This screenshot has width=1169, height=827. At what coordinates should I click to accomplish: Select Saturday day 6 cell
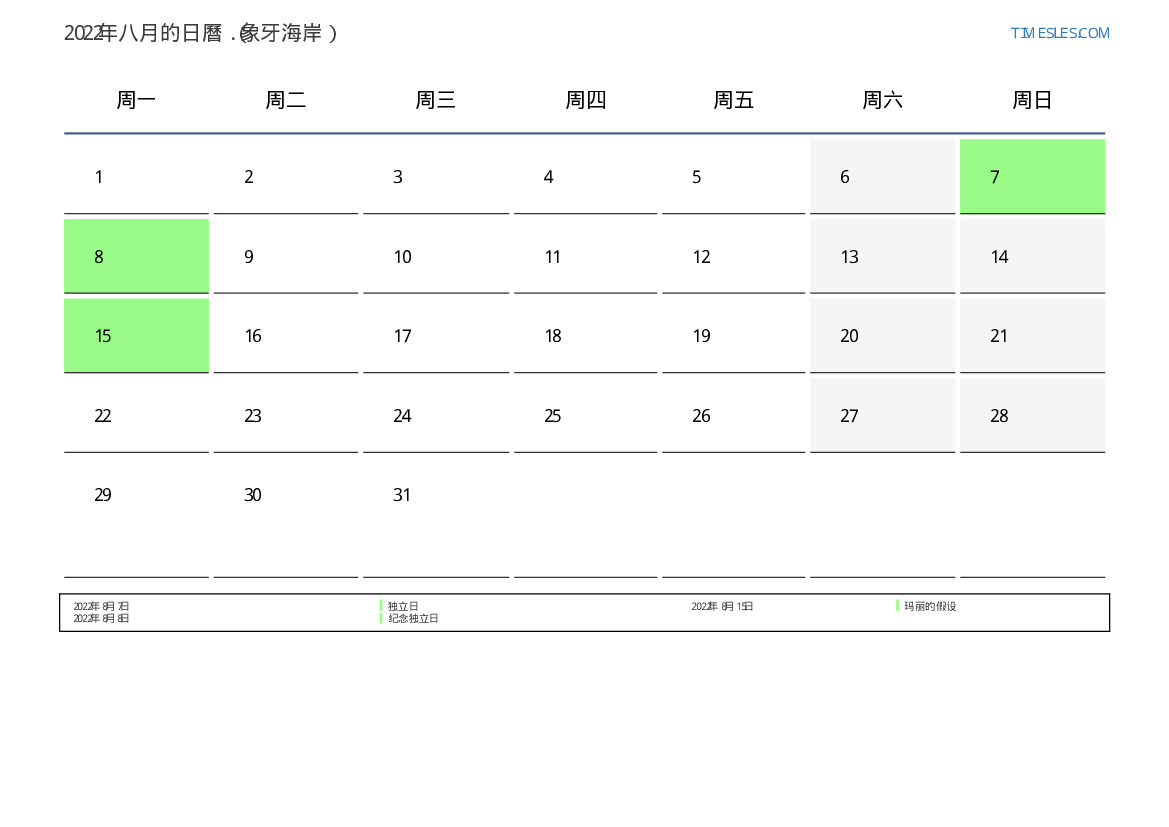point(883,177)
